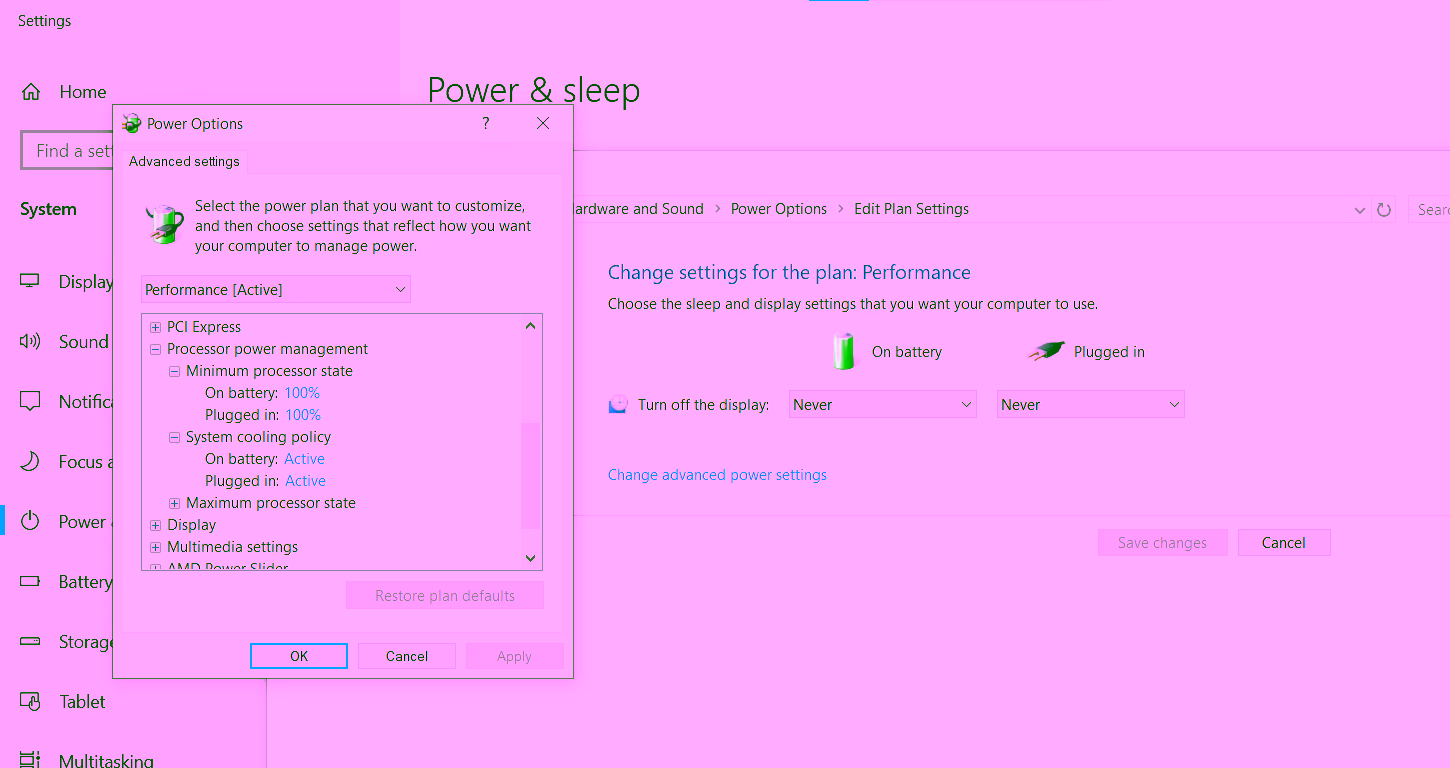Click Minimum processor Plugged in 100% value

pyautogui.click(x=303, y=415)
